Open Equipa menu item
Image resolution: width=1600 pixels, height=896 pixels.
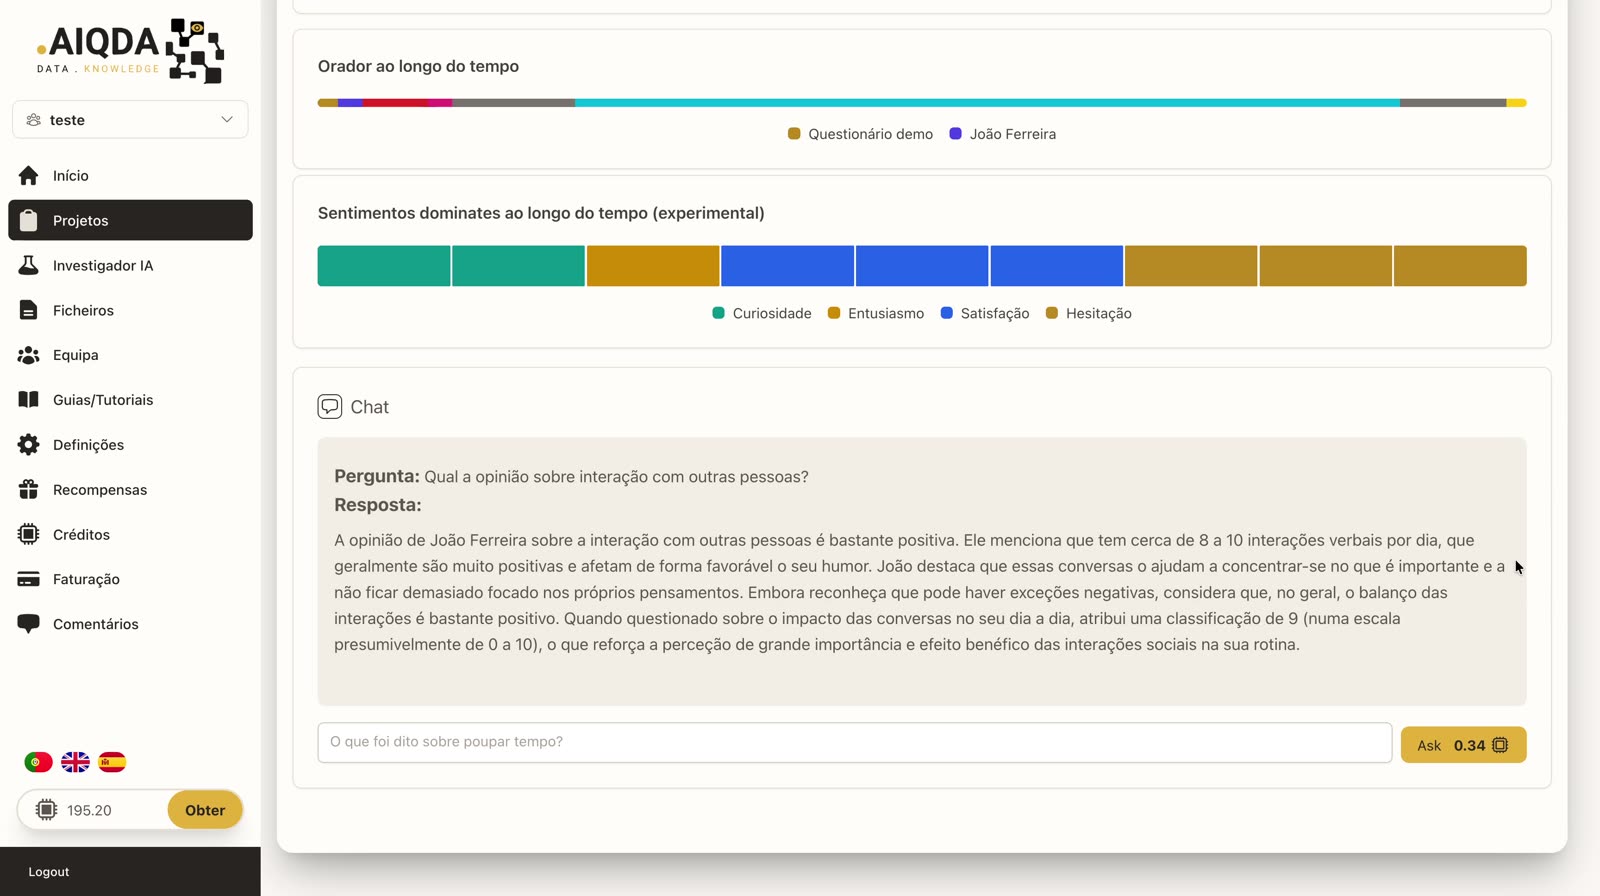click(130, 355)
